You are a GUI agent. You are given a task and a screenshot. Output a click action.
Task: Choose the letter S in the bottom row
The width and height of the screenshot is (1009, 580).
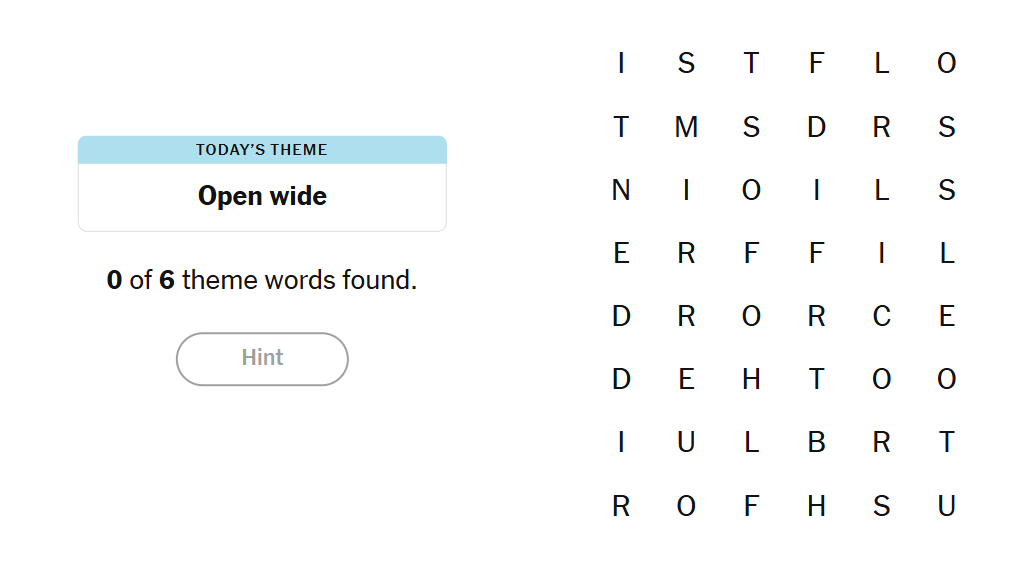881,506
